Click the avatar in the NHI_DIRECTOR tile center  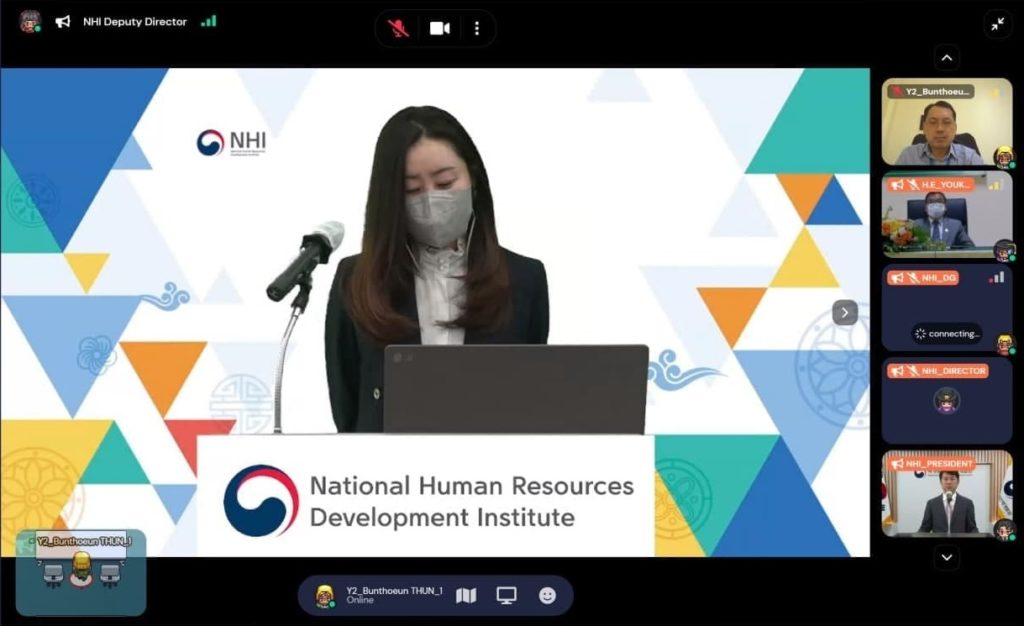tap(946, 399)
